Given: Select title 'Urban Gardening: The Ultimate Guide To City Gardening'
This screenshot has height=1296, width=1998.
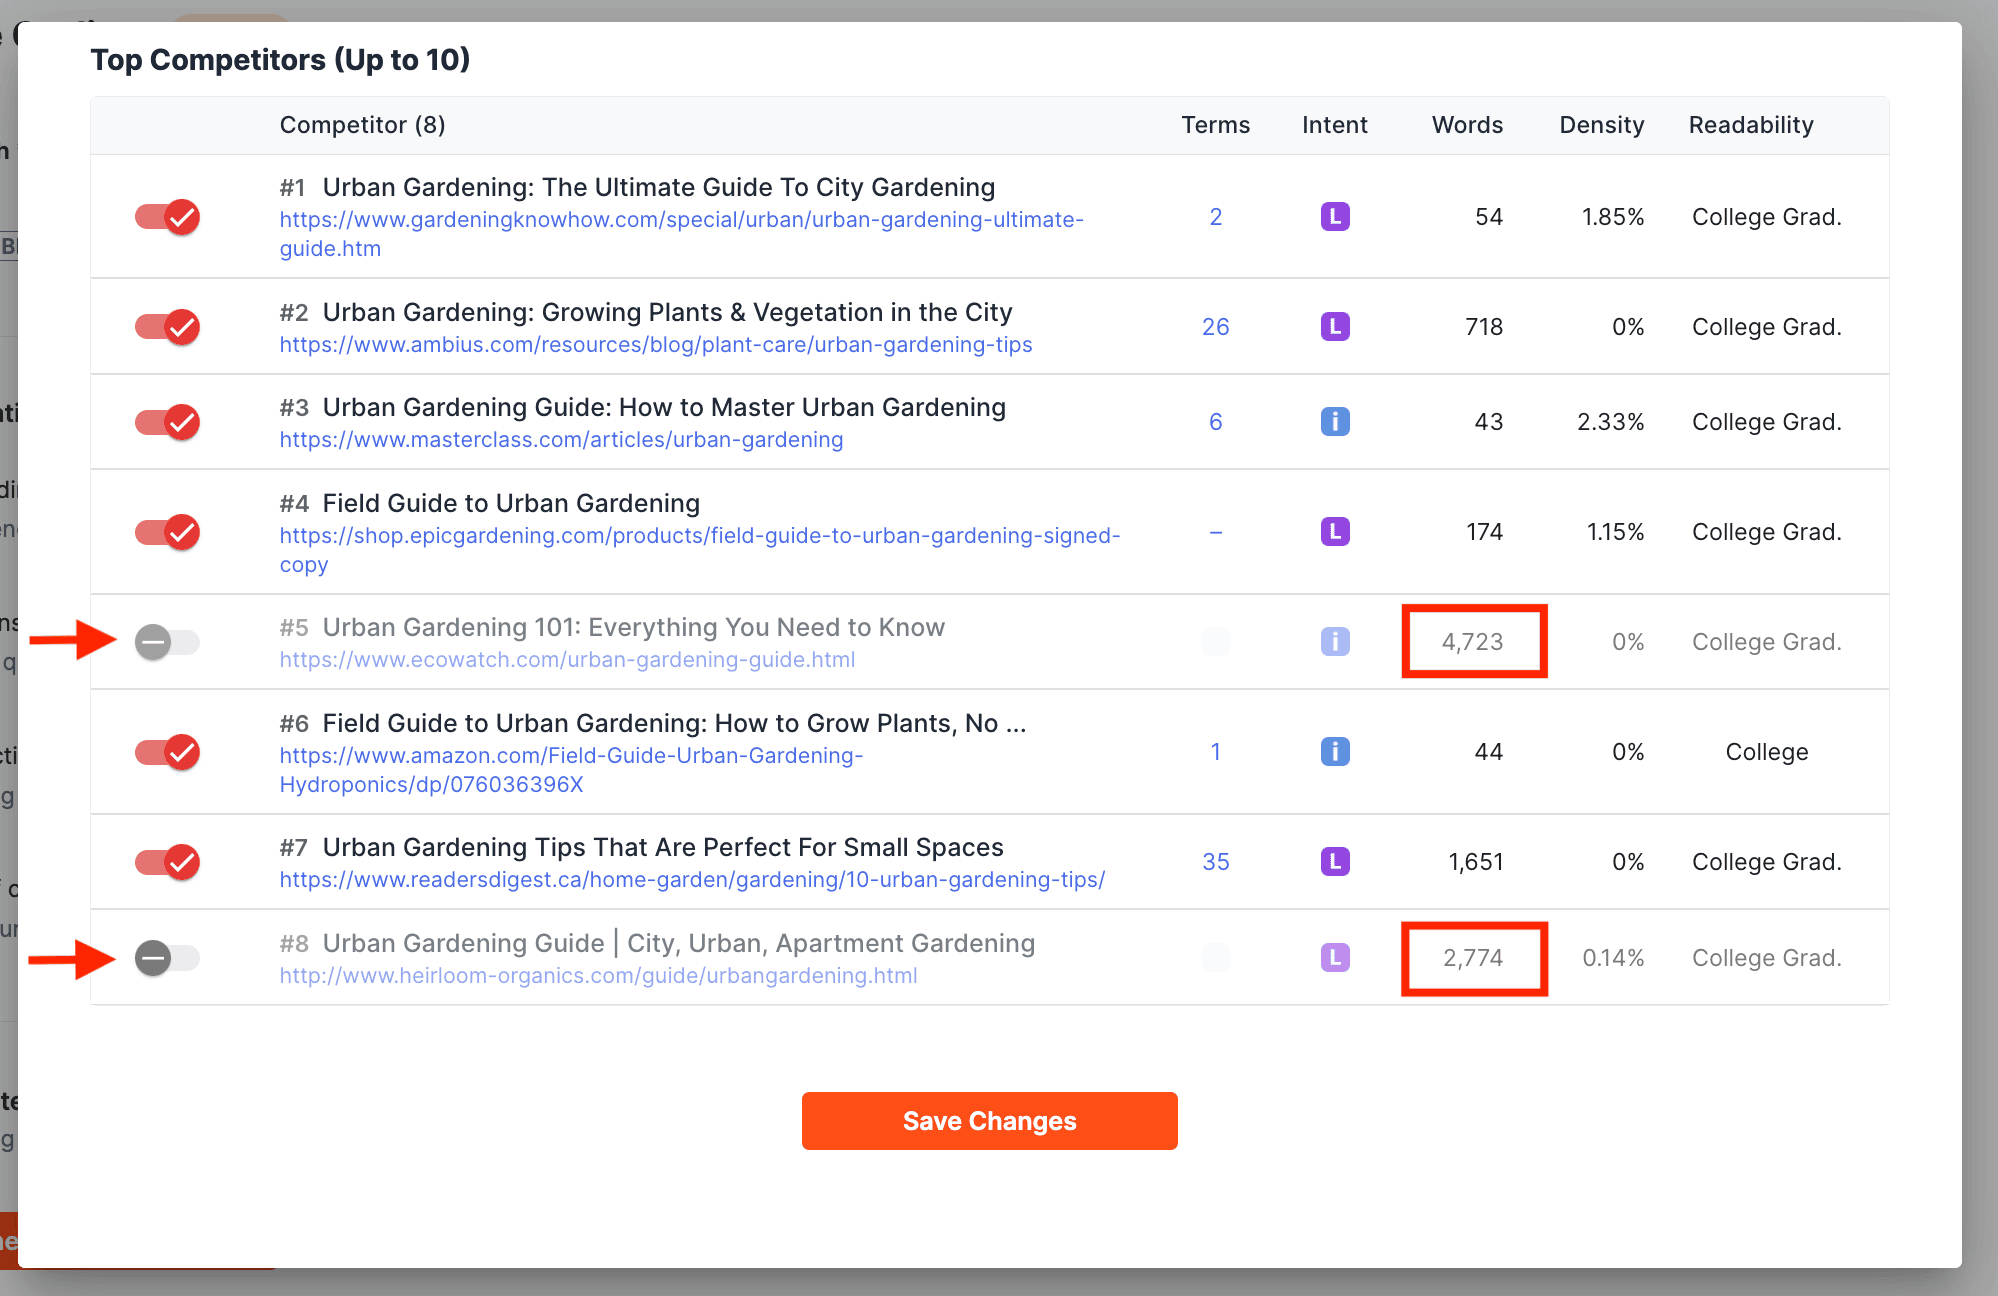Looking at the screenshot, I should click(x=659, y=188).
